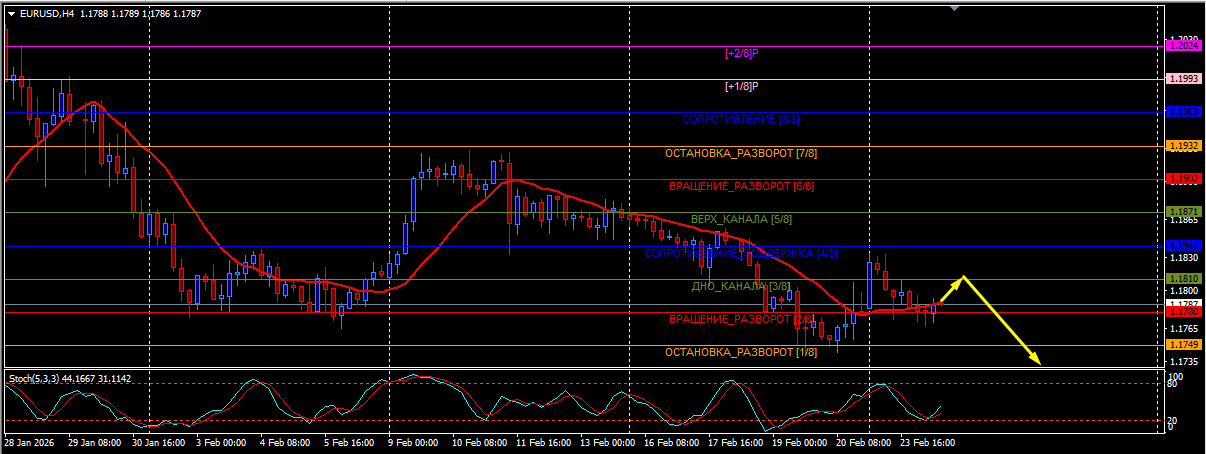Click the ДНО_КАНАЛА [3/8] label

(741, 287)
